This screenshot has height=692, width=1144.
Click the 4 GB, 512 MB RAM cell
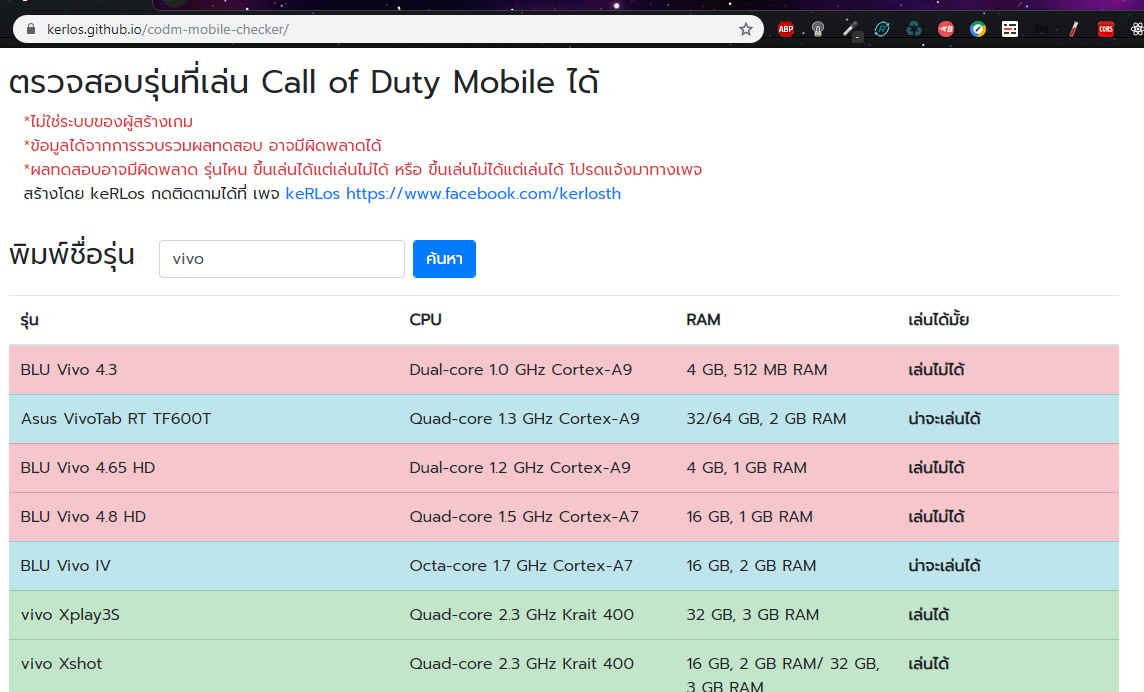(757, 369)
